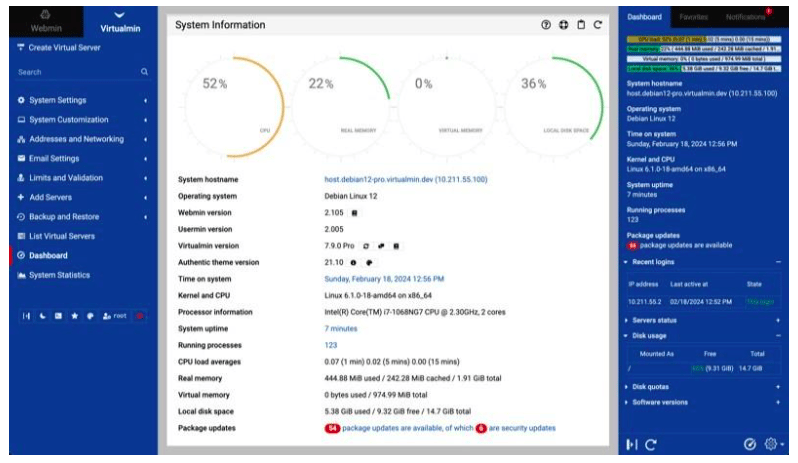Click the 0% Virtual Memory gauge

click(x=447, y=107)
